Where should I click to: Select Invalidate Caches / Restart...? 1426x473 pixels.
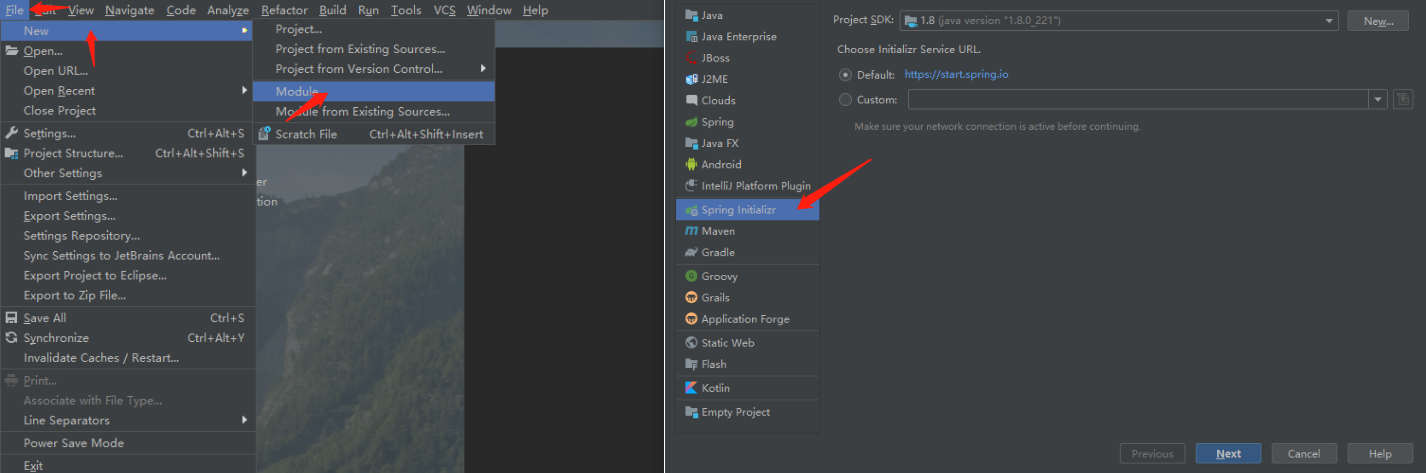pos(127,358)
